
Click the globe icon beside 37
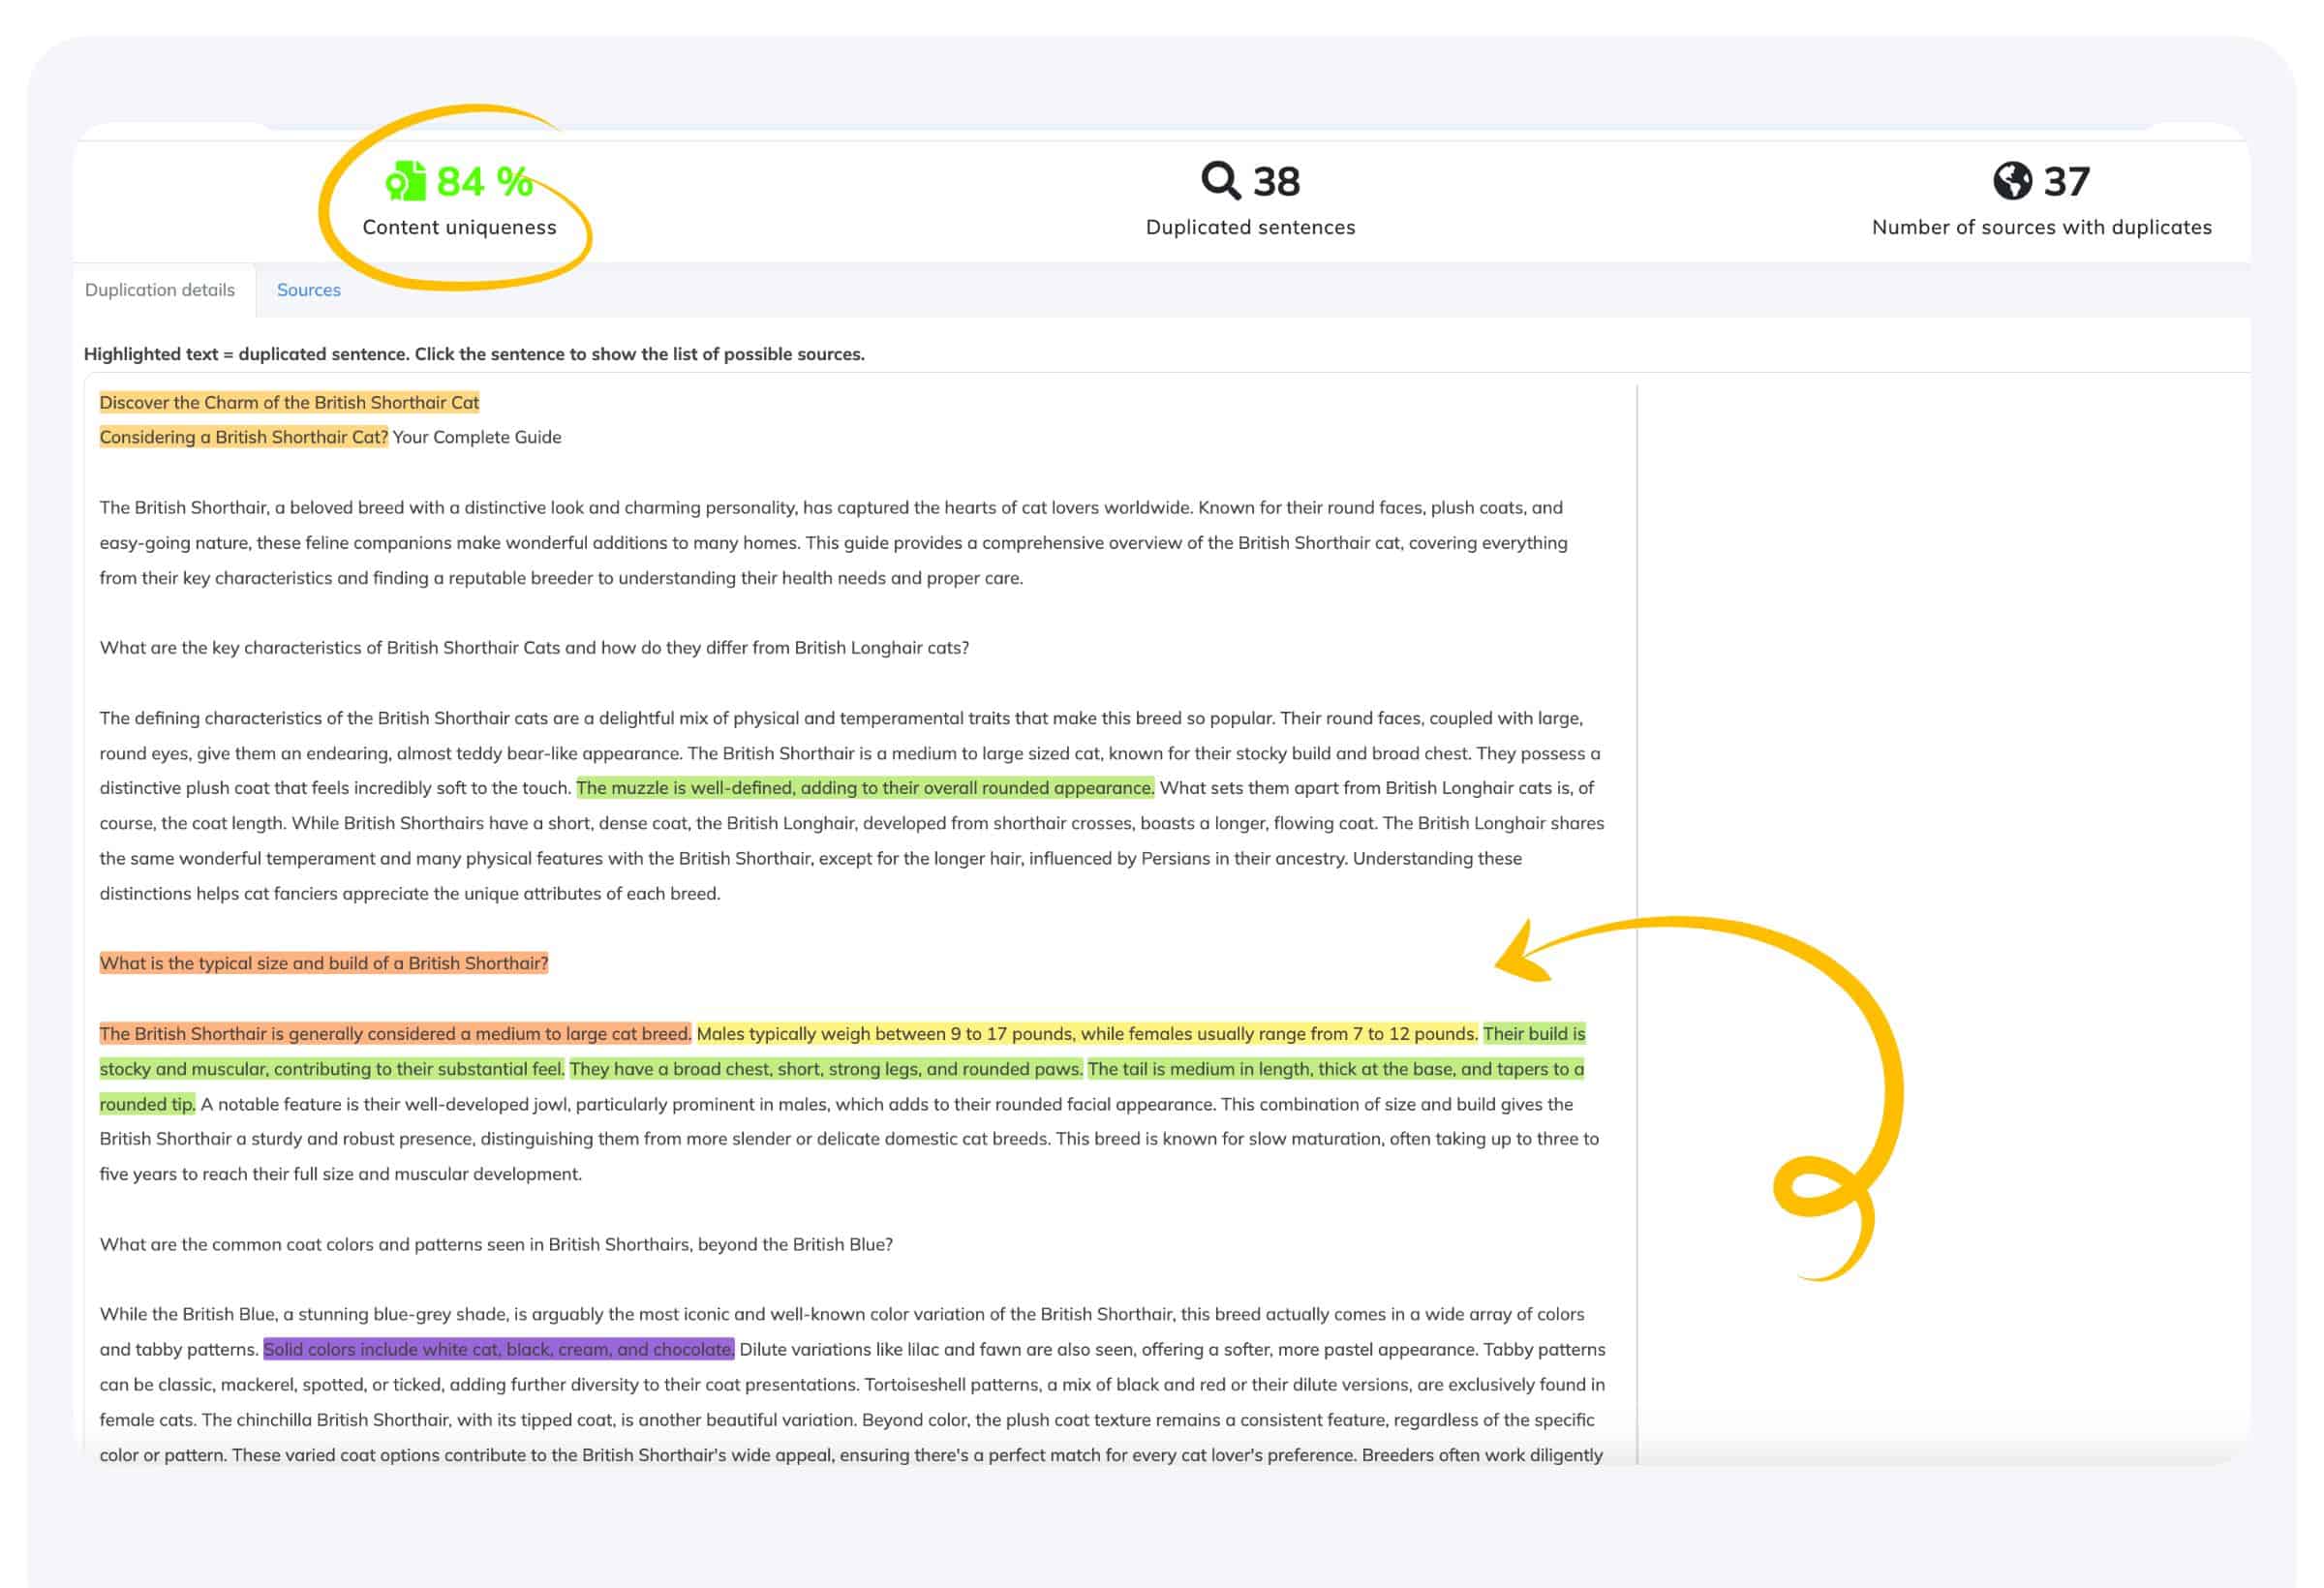pos(2012,181)
